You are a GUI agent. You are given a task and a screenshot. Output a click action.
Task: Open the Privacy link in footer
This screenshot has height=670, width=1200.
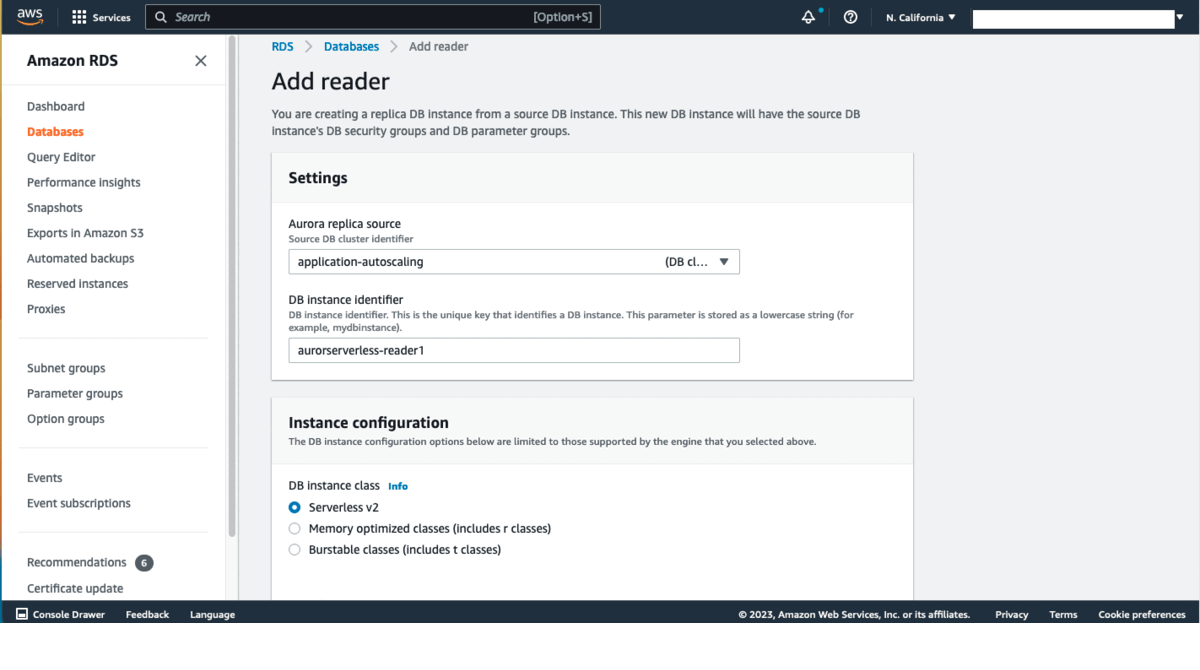click(1012, 614)
